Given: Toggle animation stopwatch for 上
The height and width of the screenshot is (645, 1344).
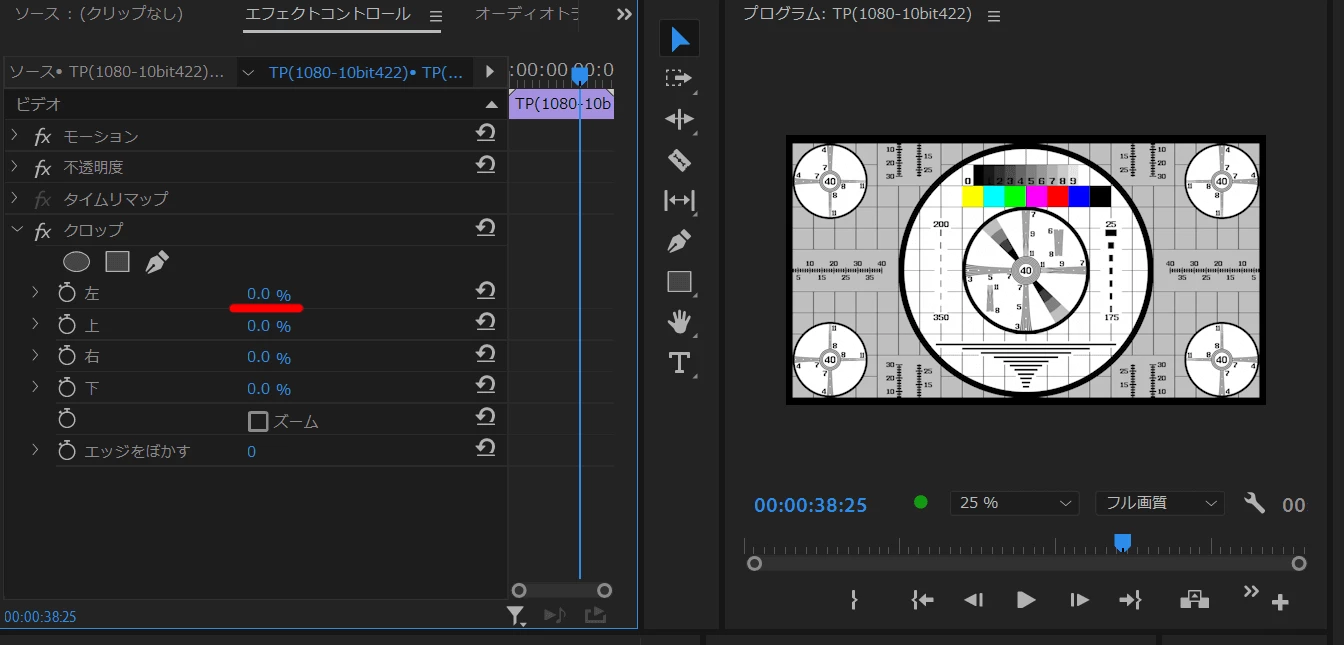Looking at the screenshot, I should tap(67, 324).
